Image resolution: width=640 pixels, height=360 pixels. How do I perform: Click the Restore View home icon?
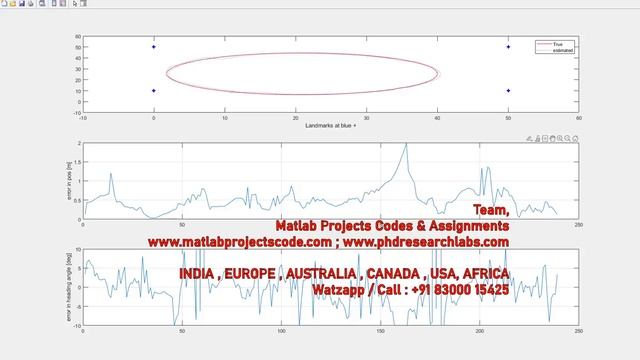pyautogui.click(x=576, y=139)
